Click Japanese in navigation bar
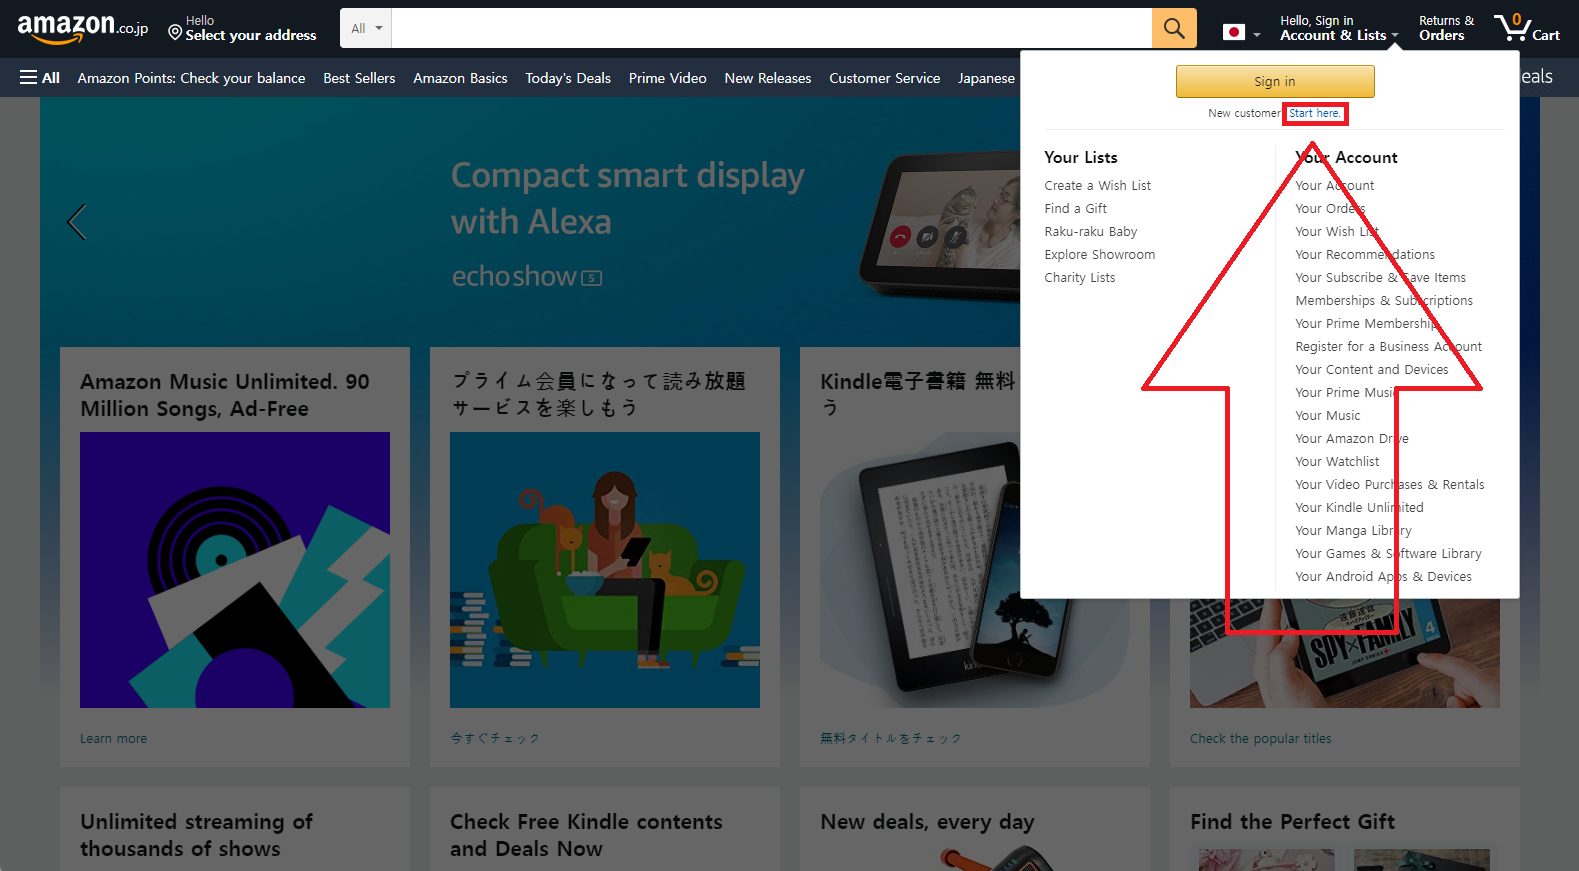The width and height of the screenshot is (1579, 871). (x=986, y=78)
